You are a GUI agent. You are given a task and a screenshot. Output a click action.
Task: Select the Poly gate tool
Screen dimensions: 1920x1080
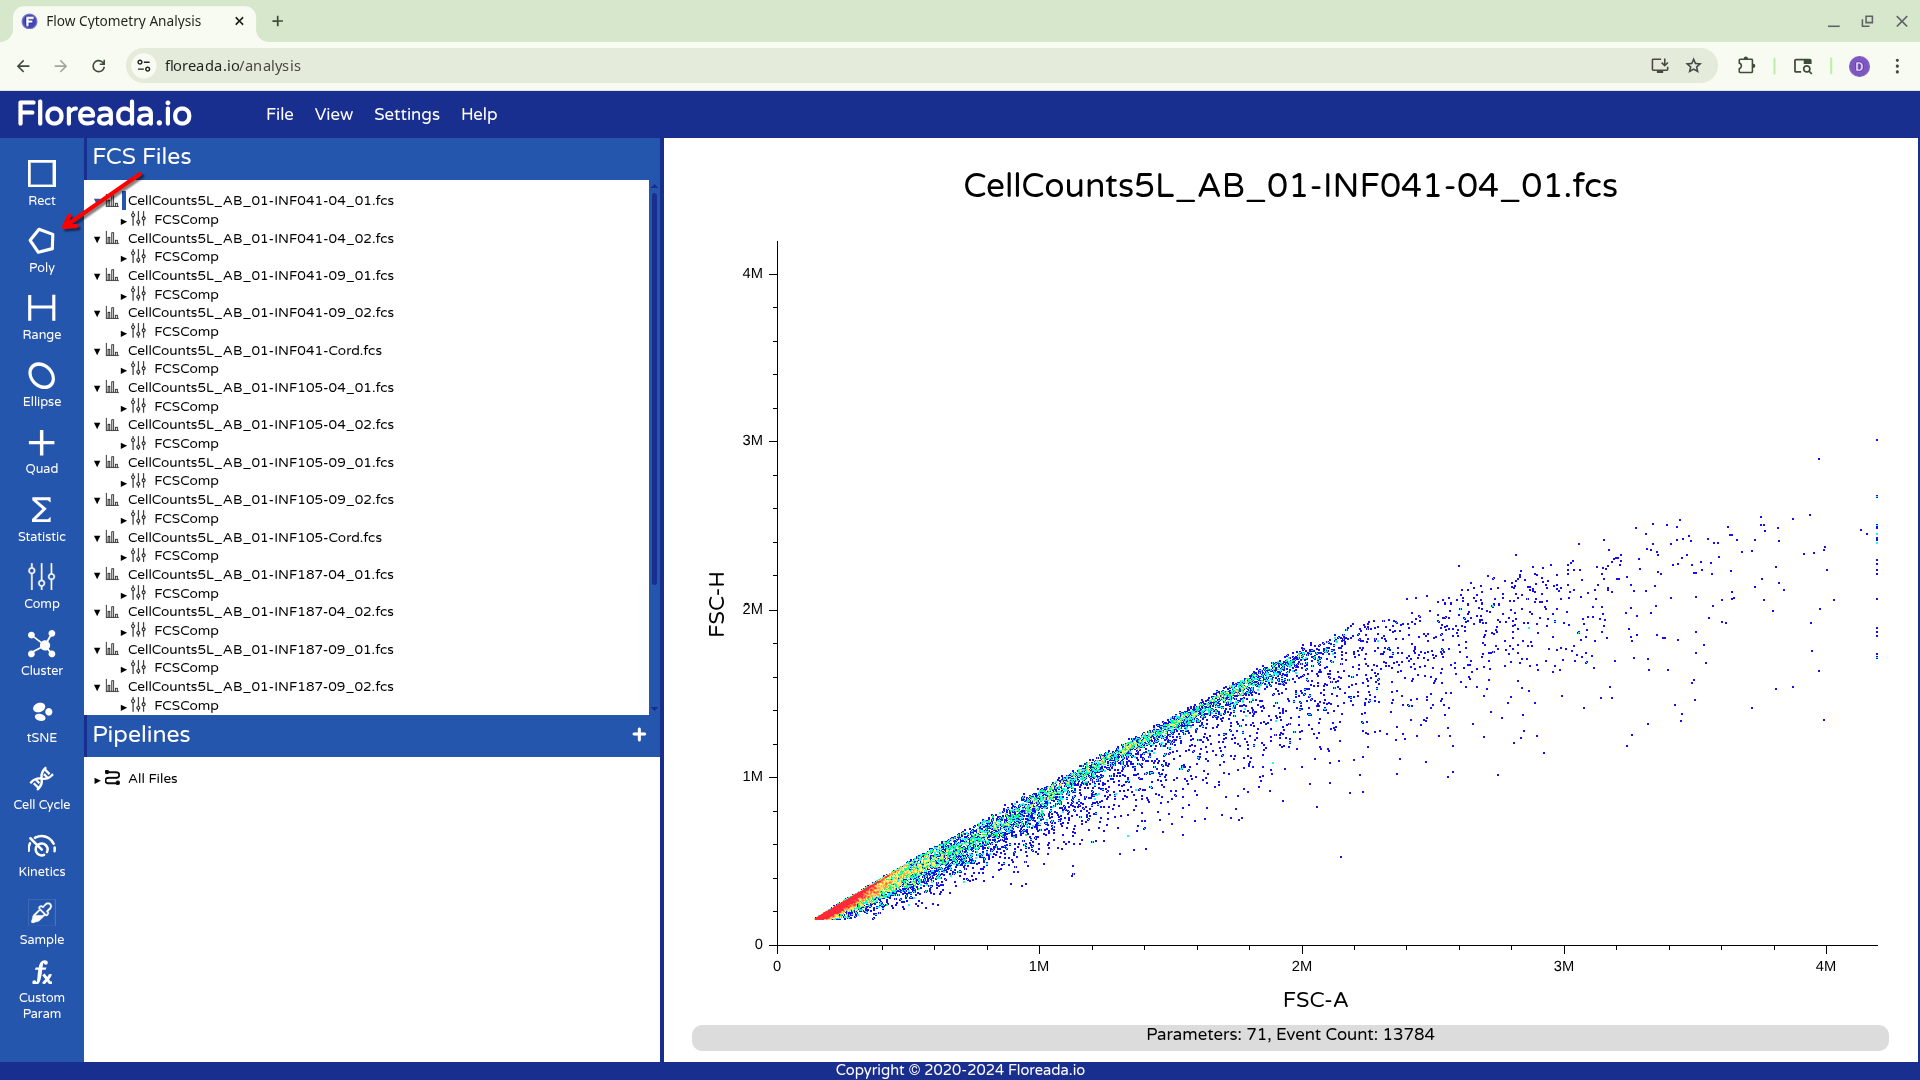(41, 250)
